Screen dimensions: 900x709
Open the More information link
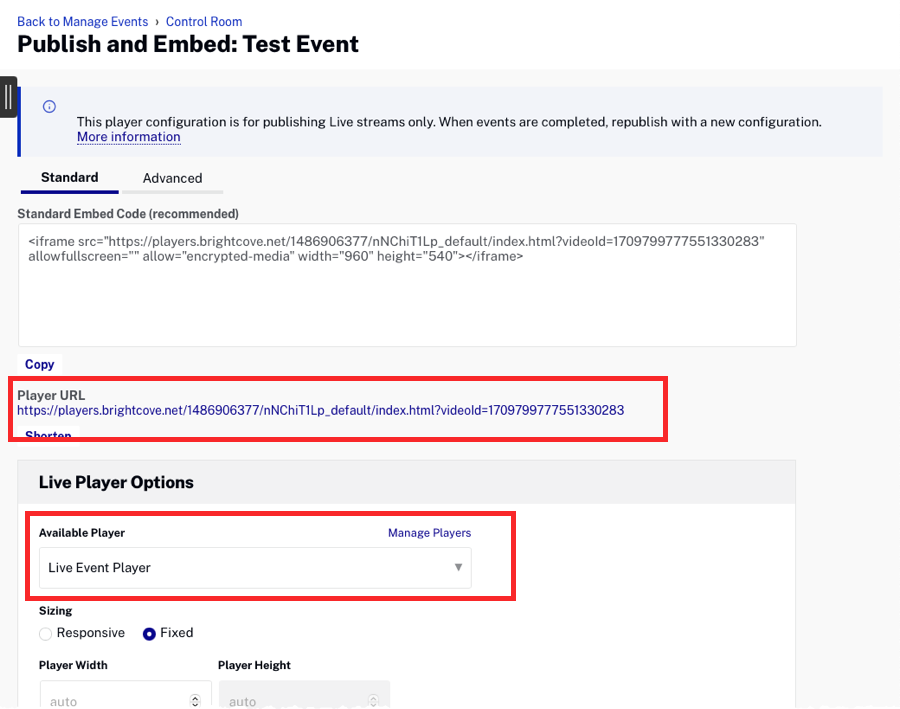(x=128, y=137)
